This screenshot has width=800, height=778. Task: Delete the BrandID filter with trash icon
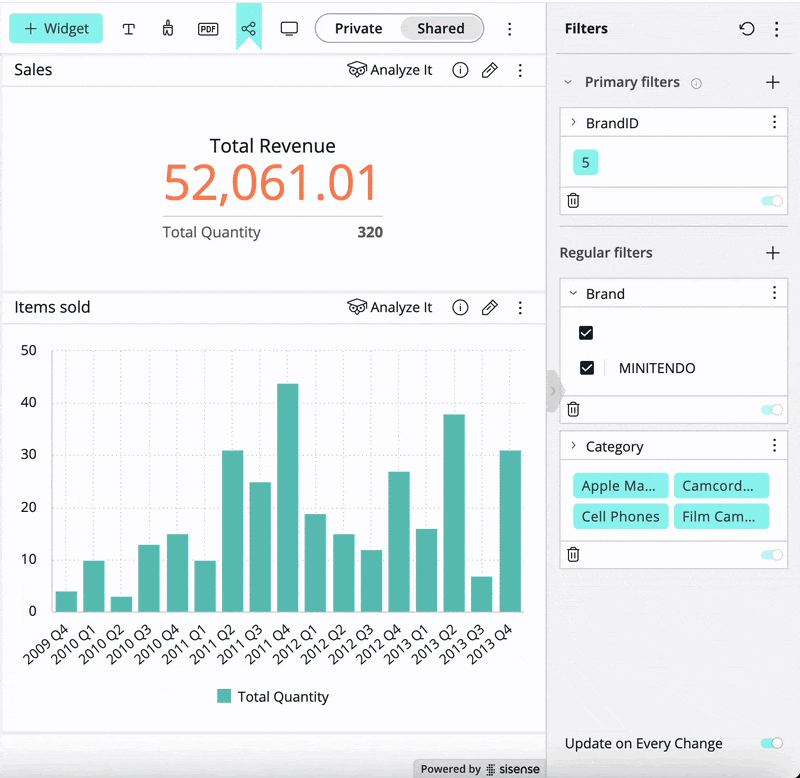(x=573, y=200)
